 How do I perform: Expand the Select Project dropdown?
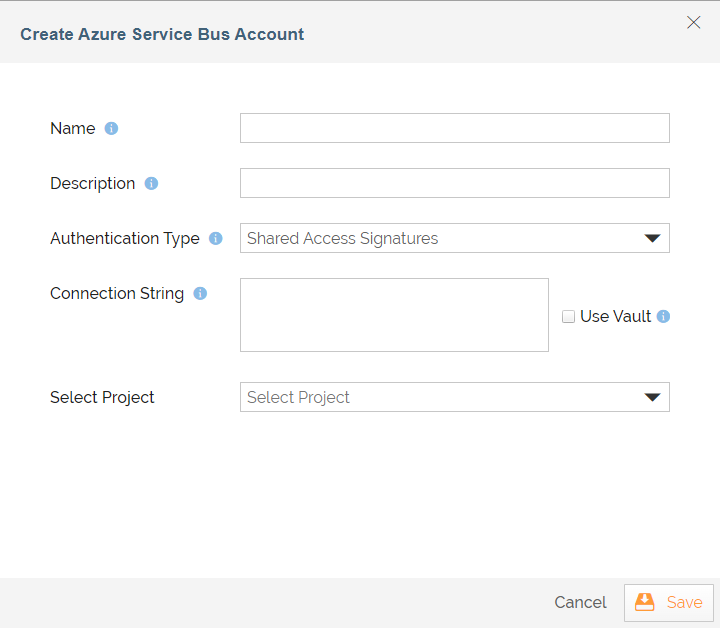[454, 397]
